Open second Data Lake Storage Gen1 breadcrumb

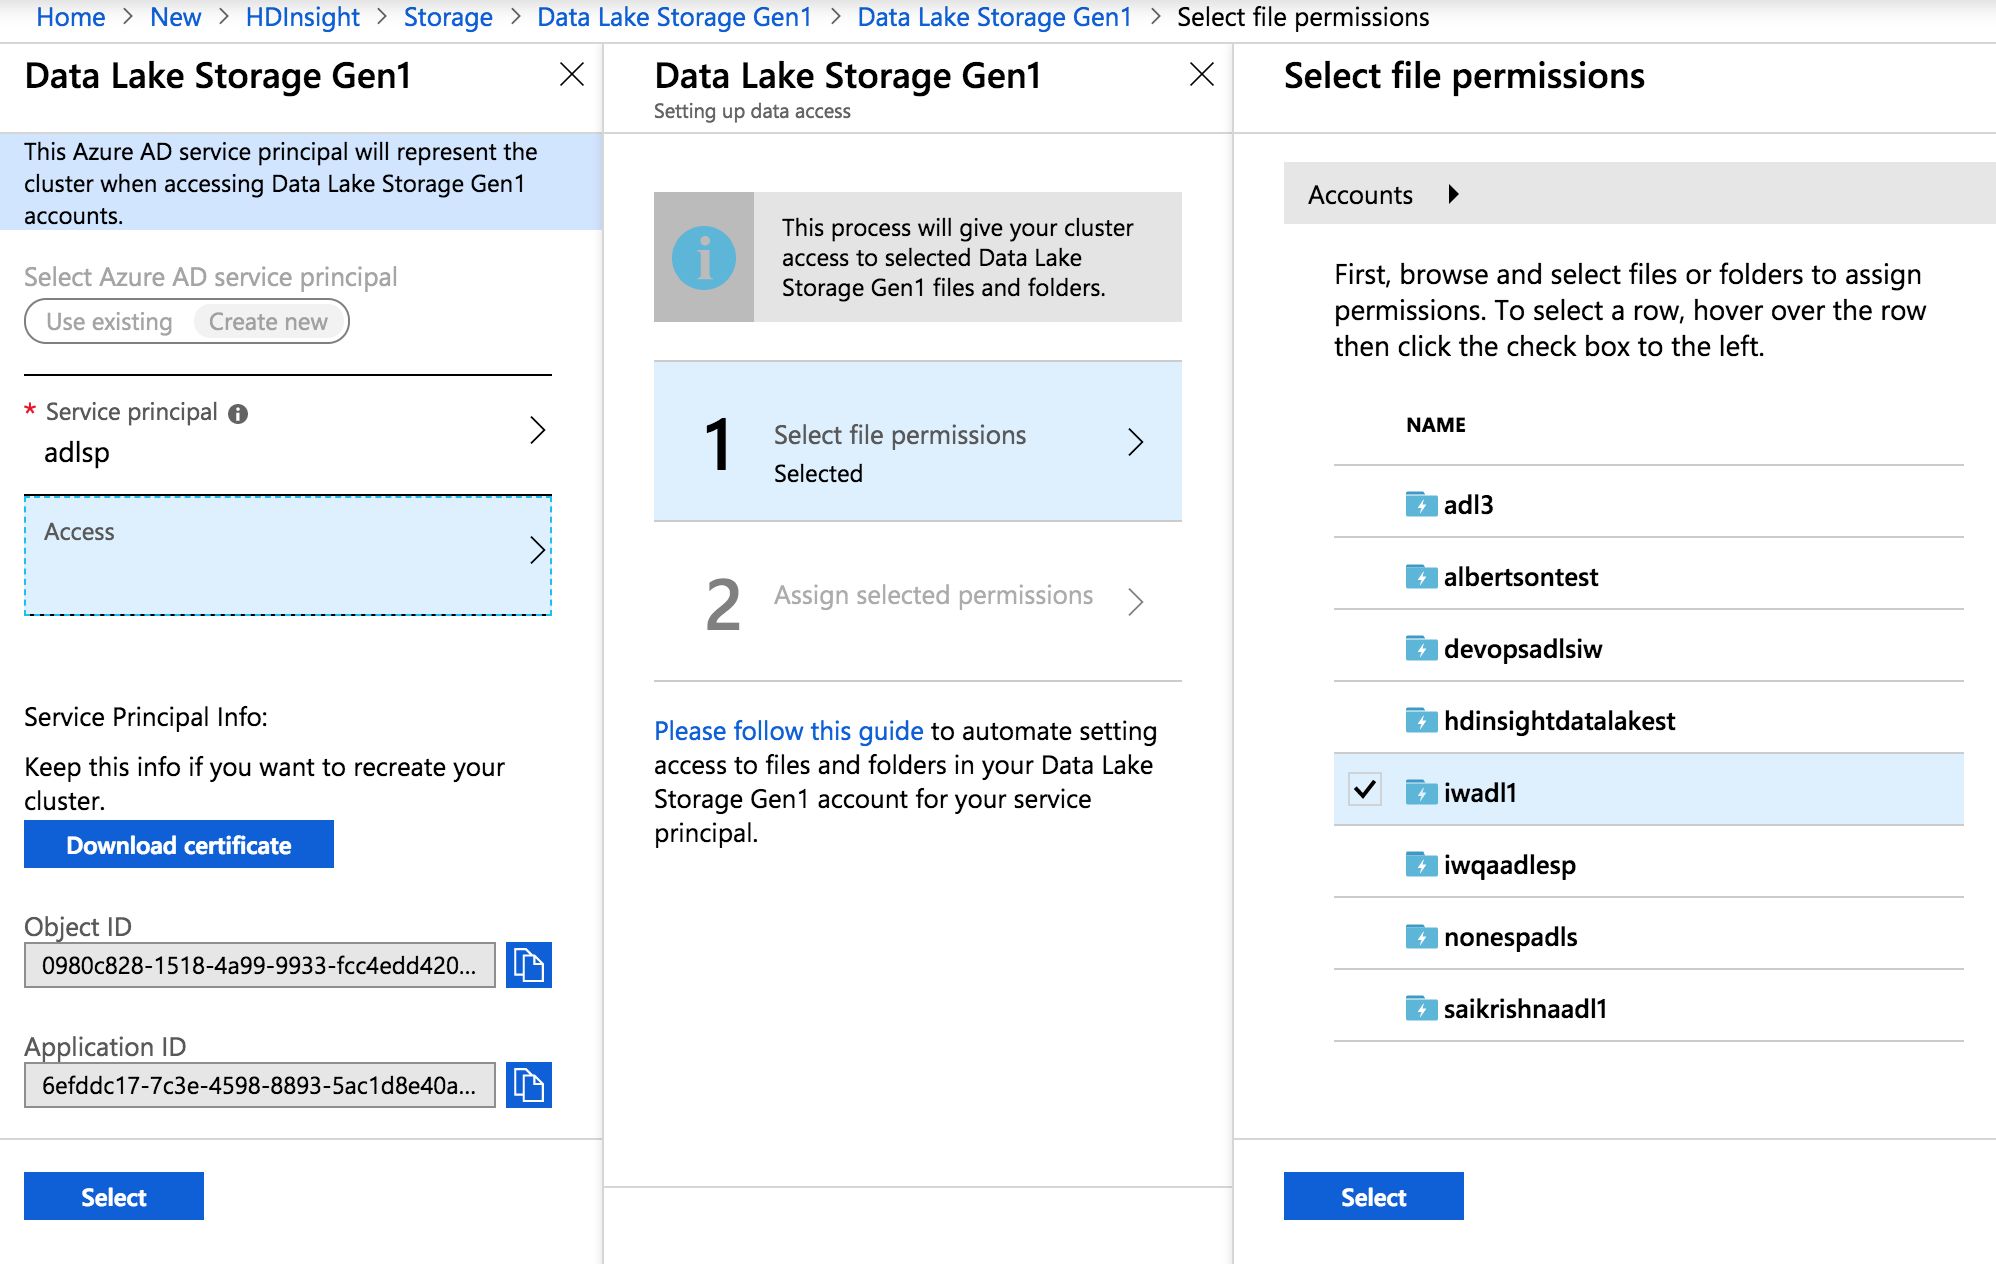[x=994, y=17]
